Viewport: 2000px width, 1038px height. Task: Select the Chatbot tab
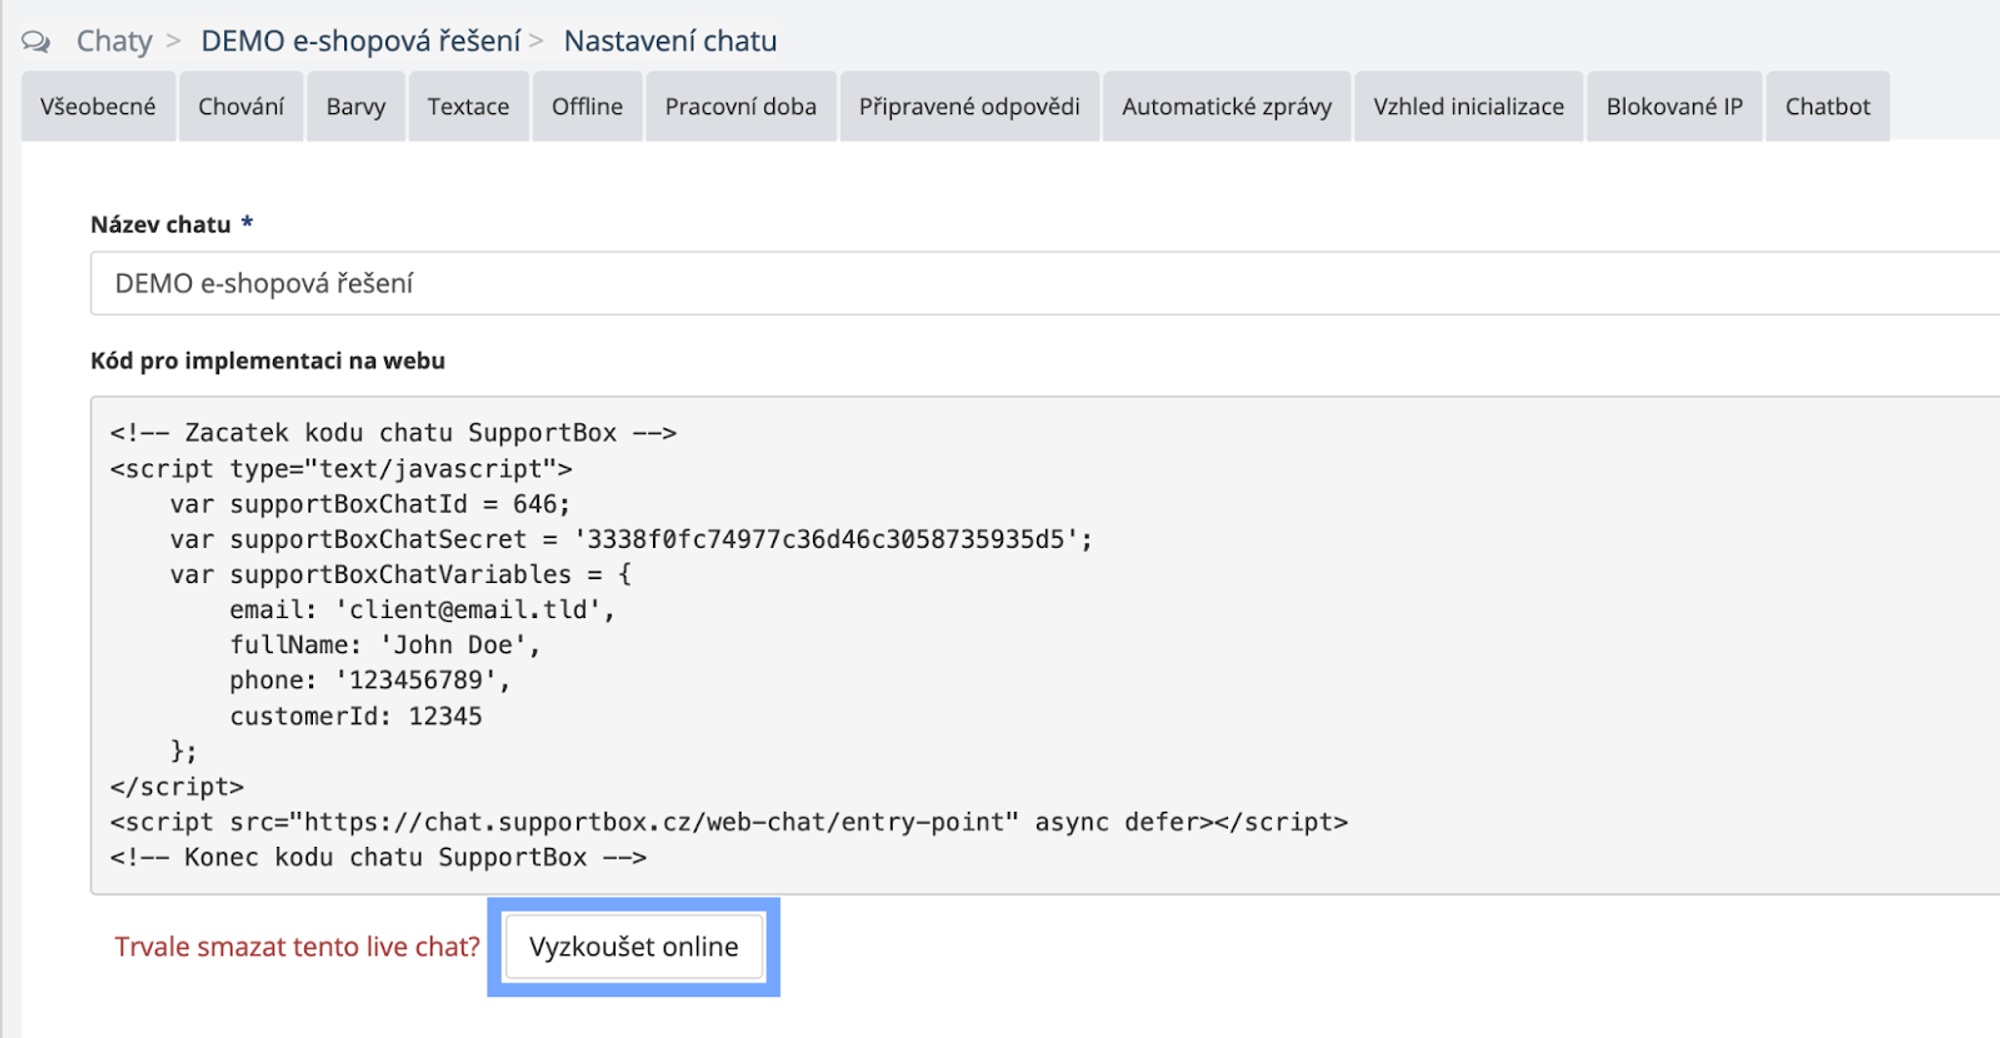(x=1828, y=106)
